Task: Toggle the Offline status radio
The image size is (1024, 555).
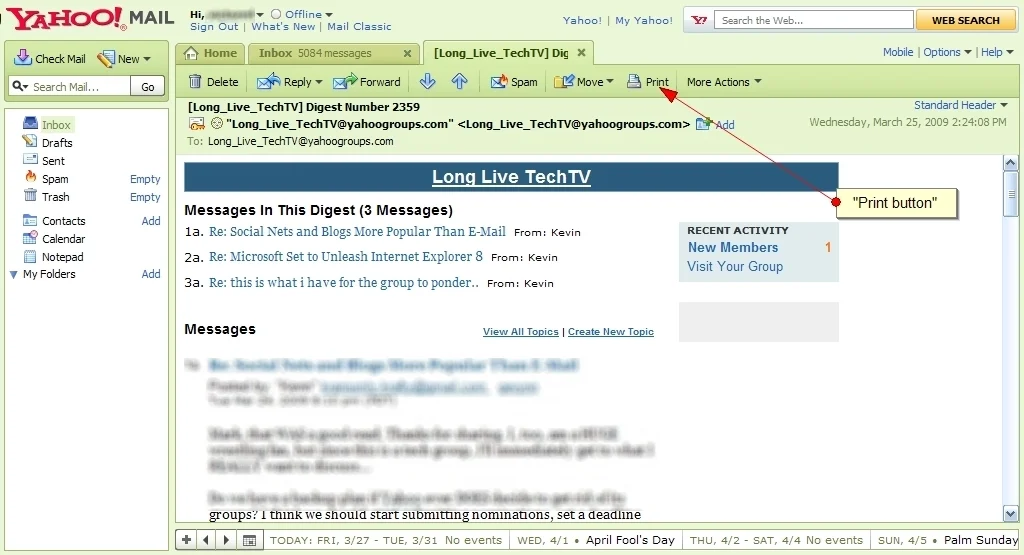Action: click(x=276, y=14)
